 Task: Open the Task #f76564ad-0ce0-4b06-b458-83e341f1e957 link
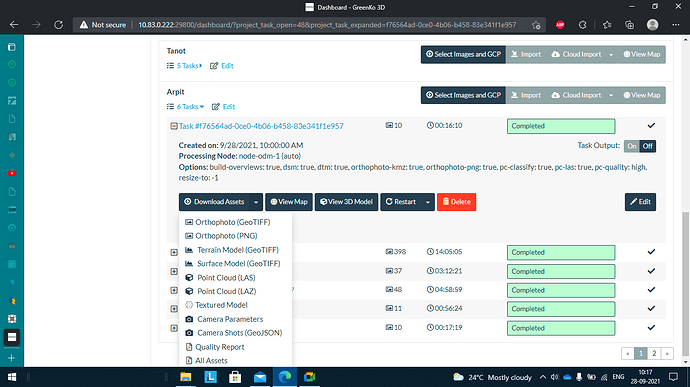(x=261, y=126)
